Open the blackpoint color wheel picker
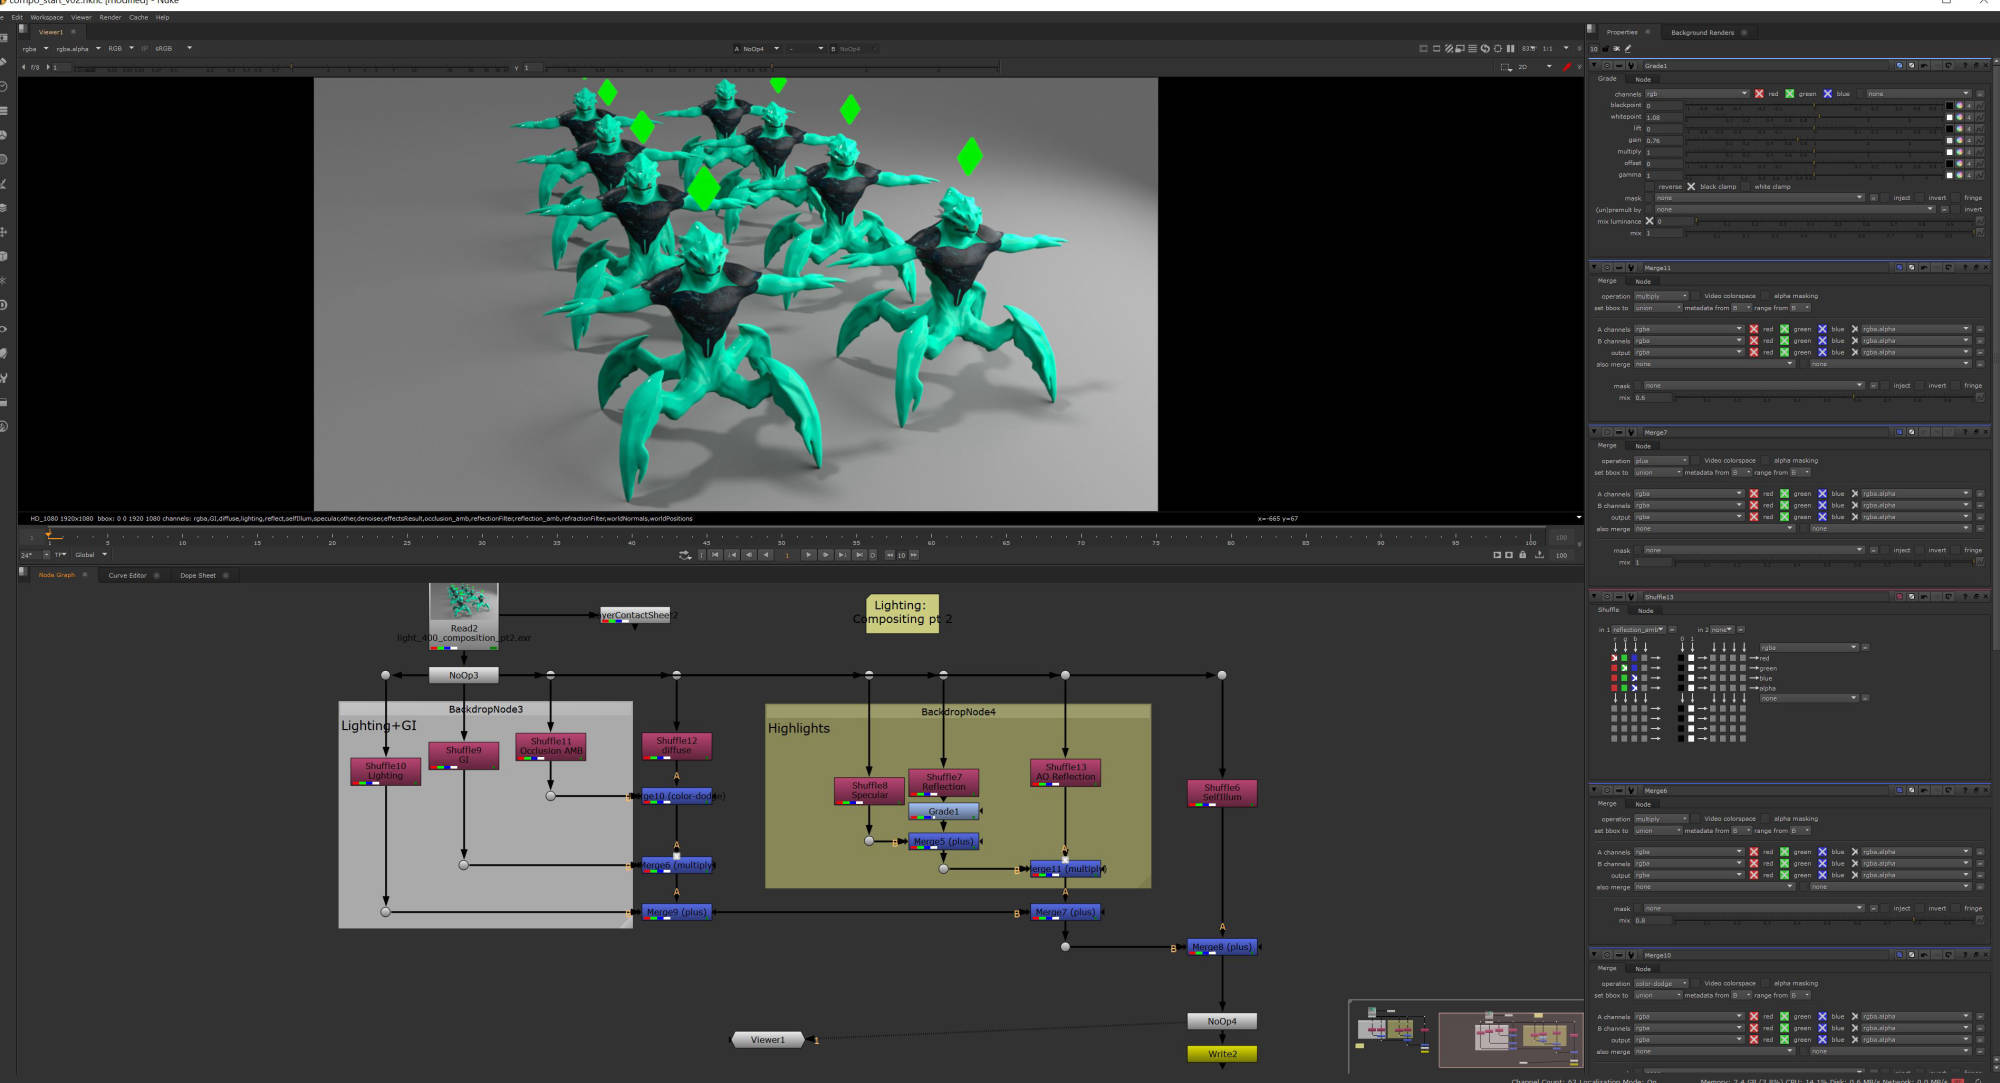Screen dimensions: 2000x1083 (x=1959, y=105)
